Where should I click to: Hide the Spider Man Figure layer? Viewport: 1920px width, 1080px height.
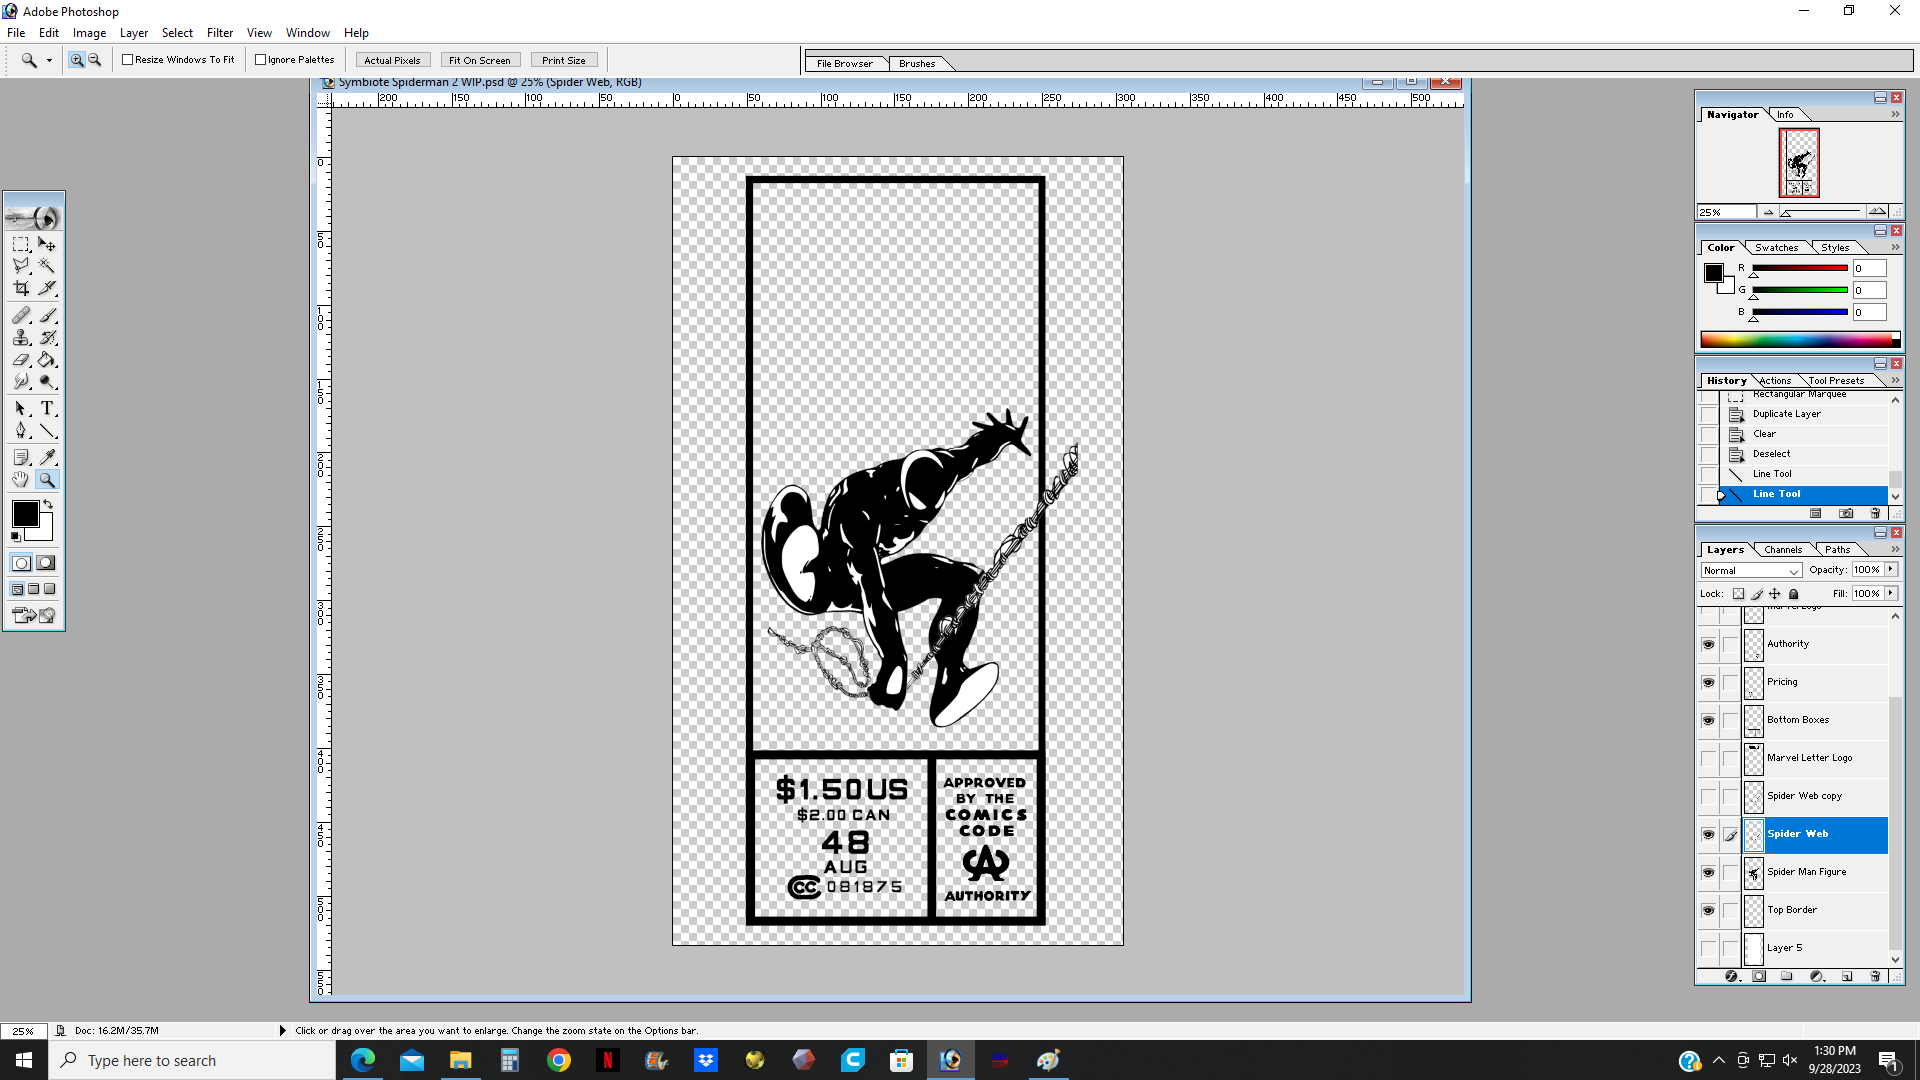1708,872
